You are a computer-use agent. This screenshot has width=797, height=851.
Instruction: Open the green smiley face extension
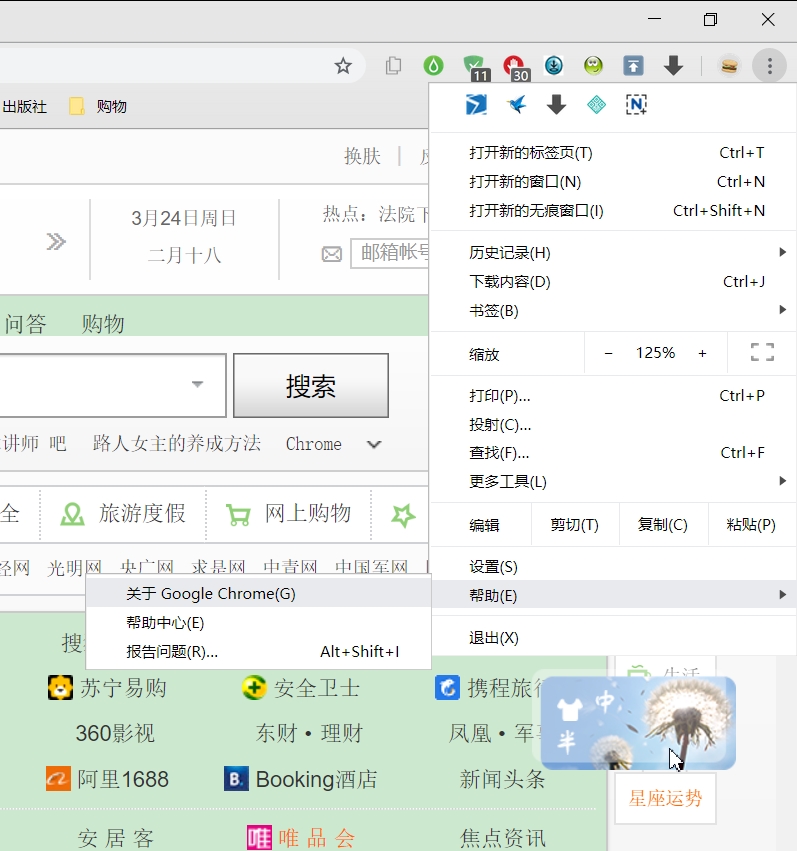coord(594,66)
